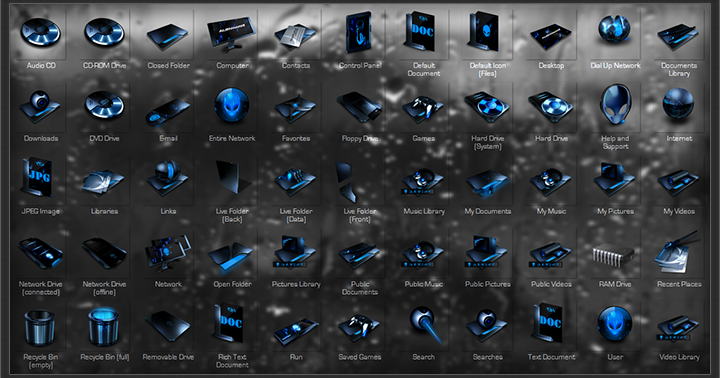Open the Music Library icon
This screenshot has width=720, height=378.
pos(422,181)
